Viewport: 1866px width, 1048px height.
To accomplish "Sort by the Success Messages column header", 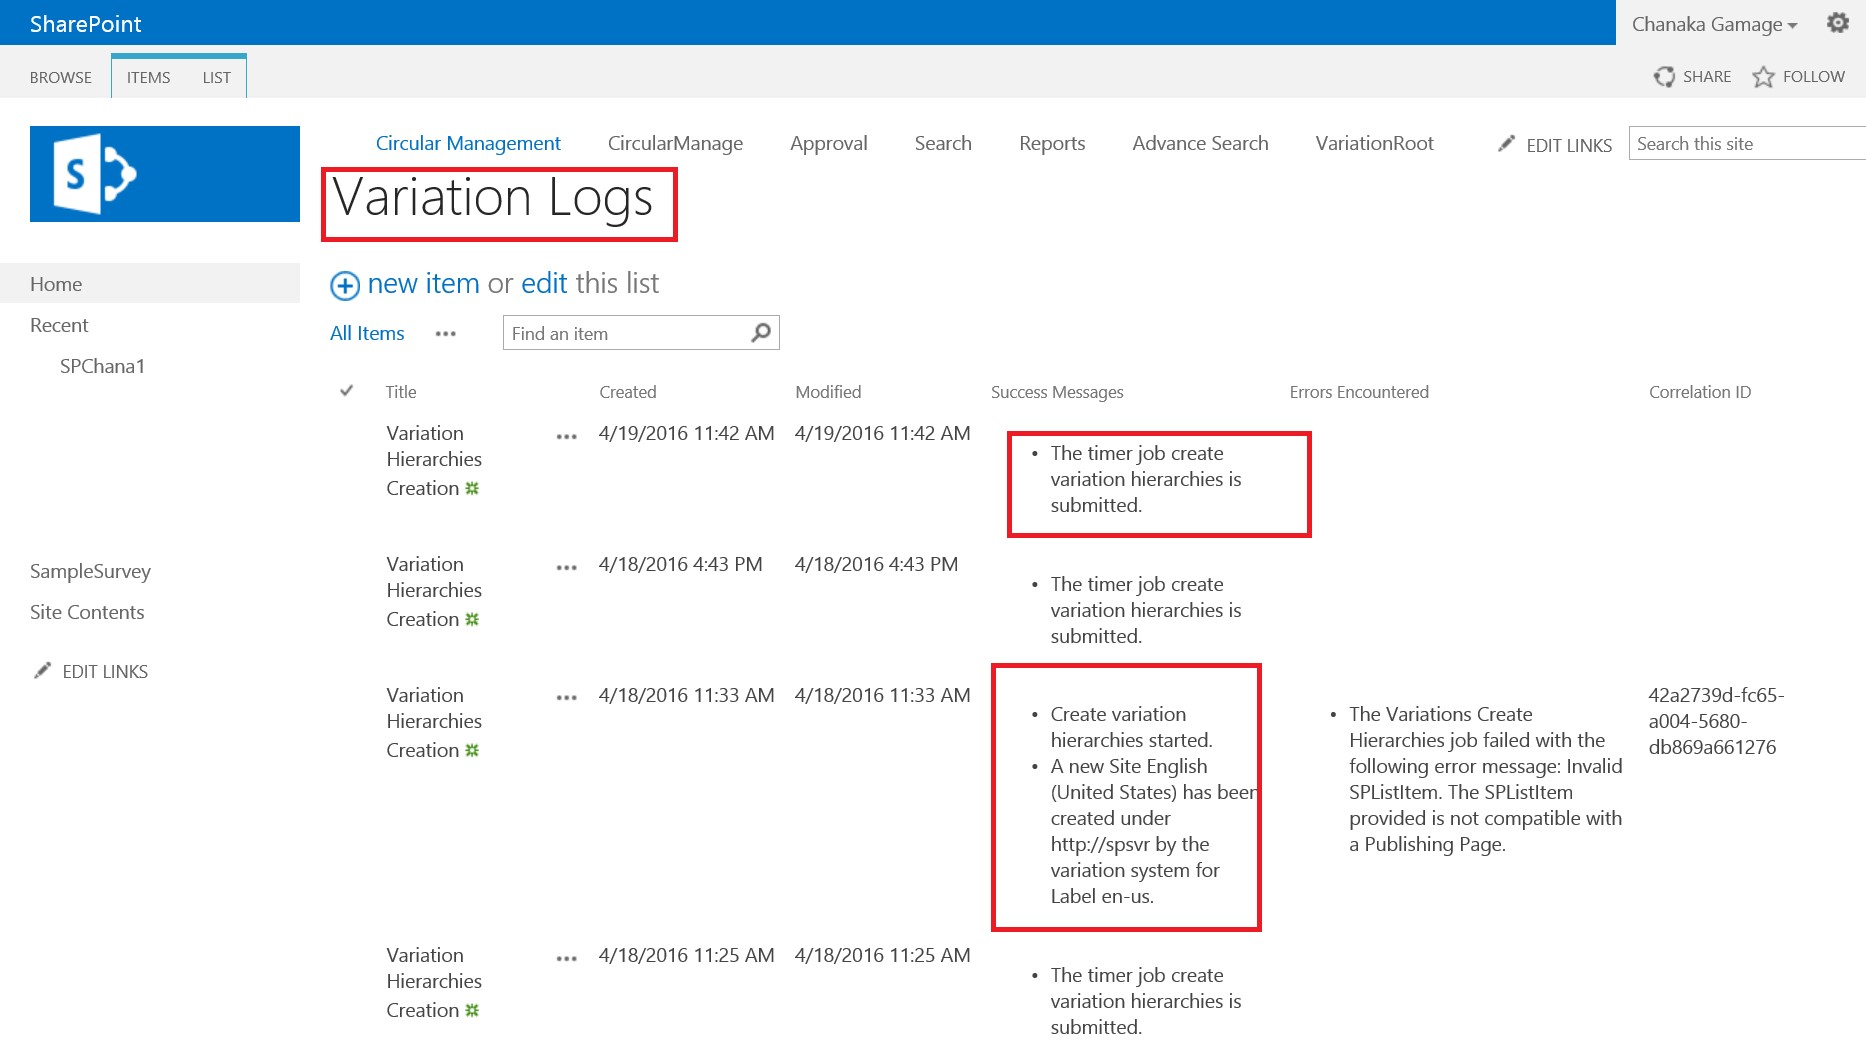I will coord(1057,392).
